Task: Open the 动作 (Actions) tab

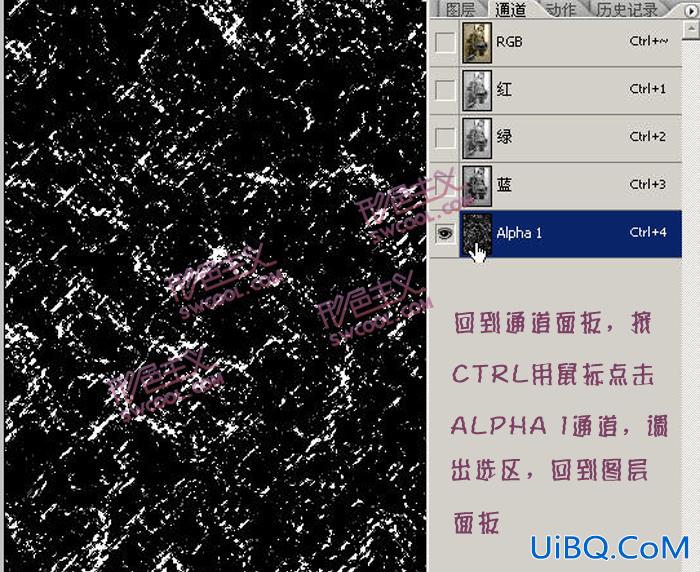Action: tap(561, 9)
